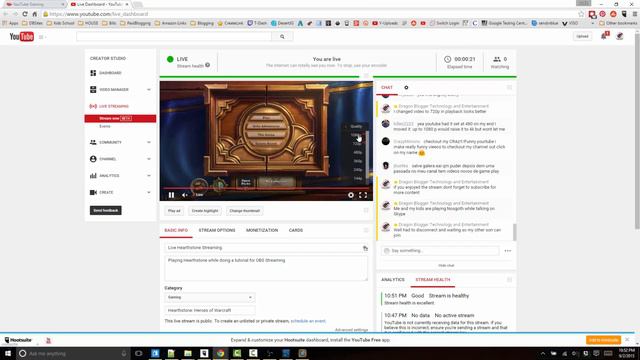640x360 pixels.
Task: Click the Create sidebar icon
Action: (93, 192)
